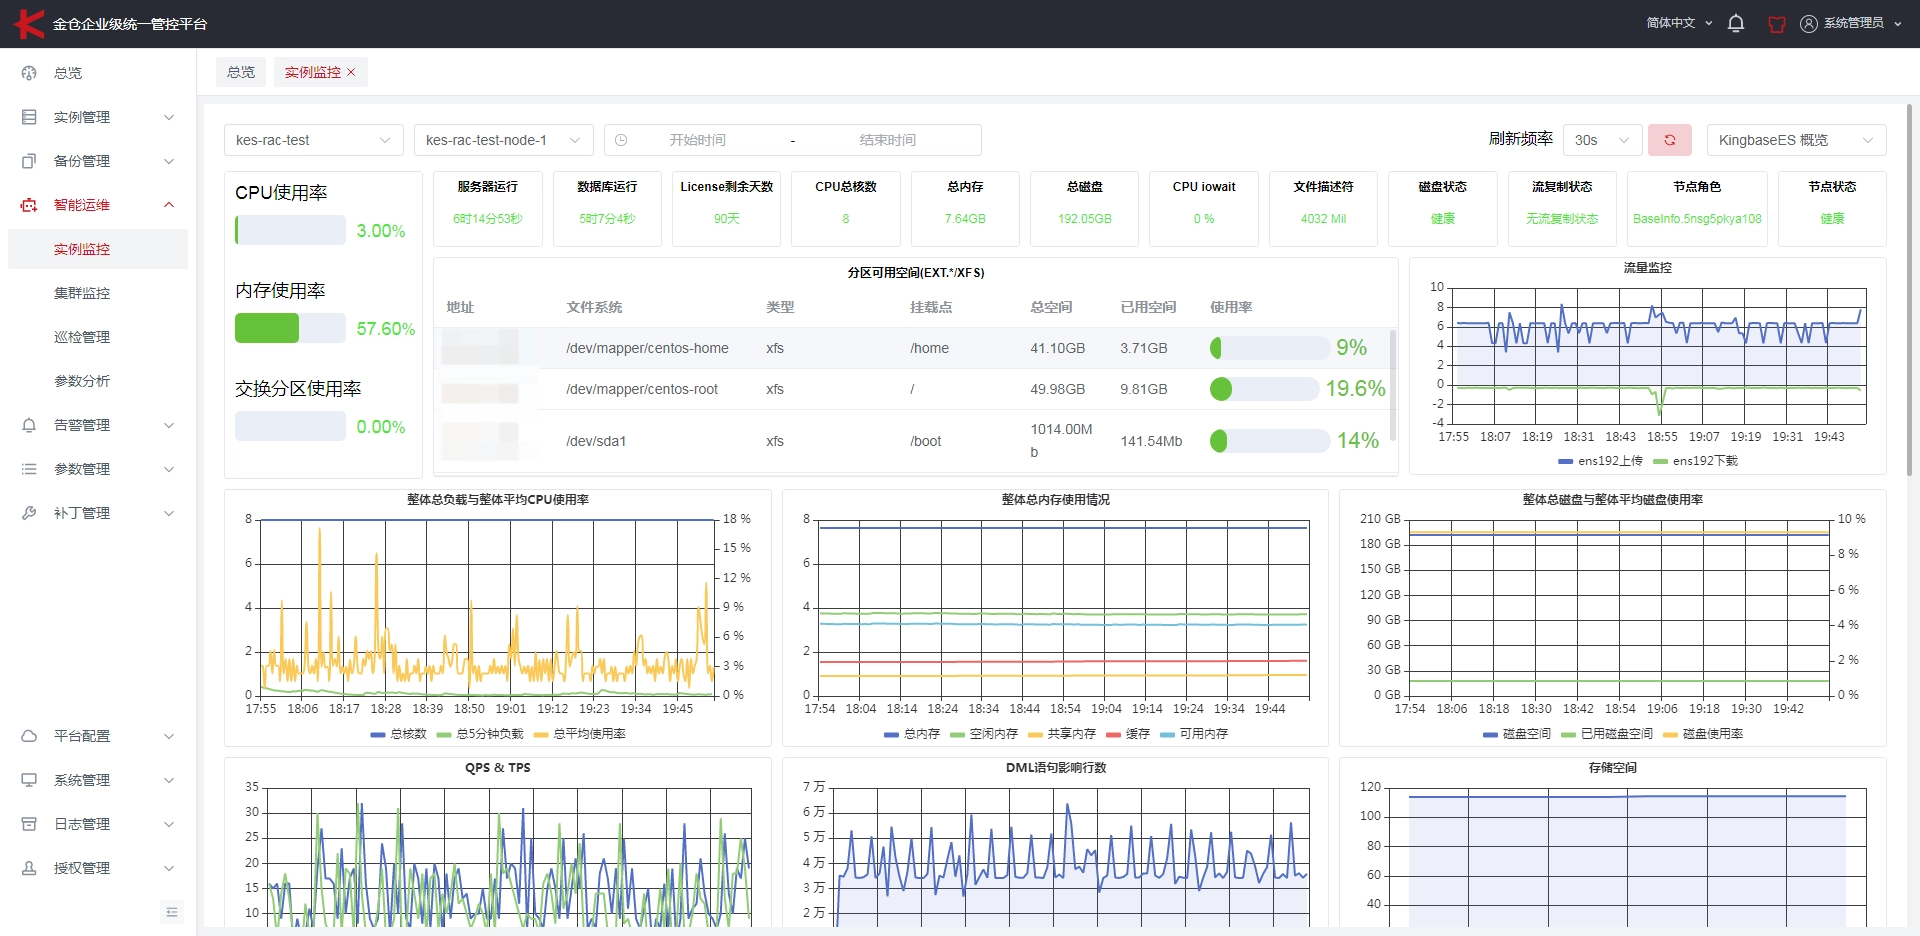
Task: Toggle 共享内存 legend in memory chart
Action: [1062, 734]
